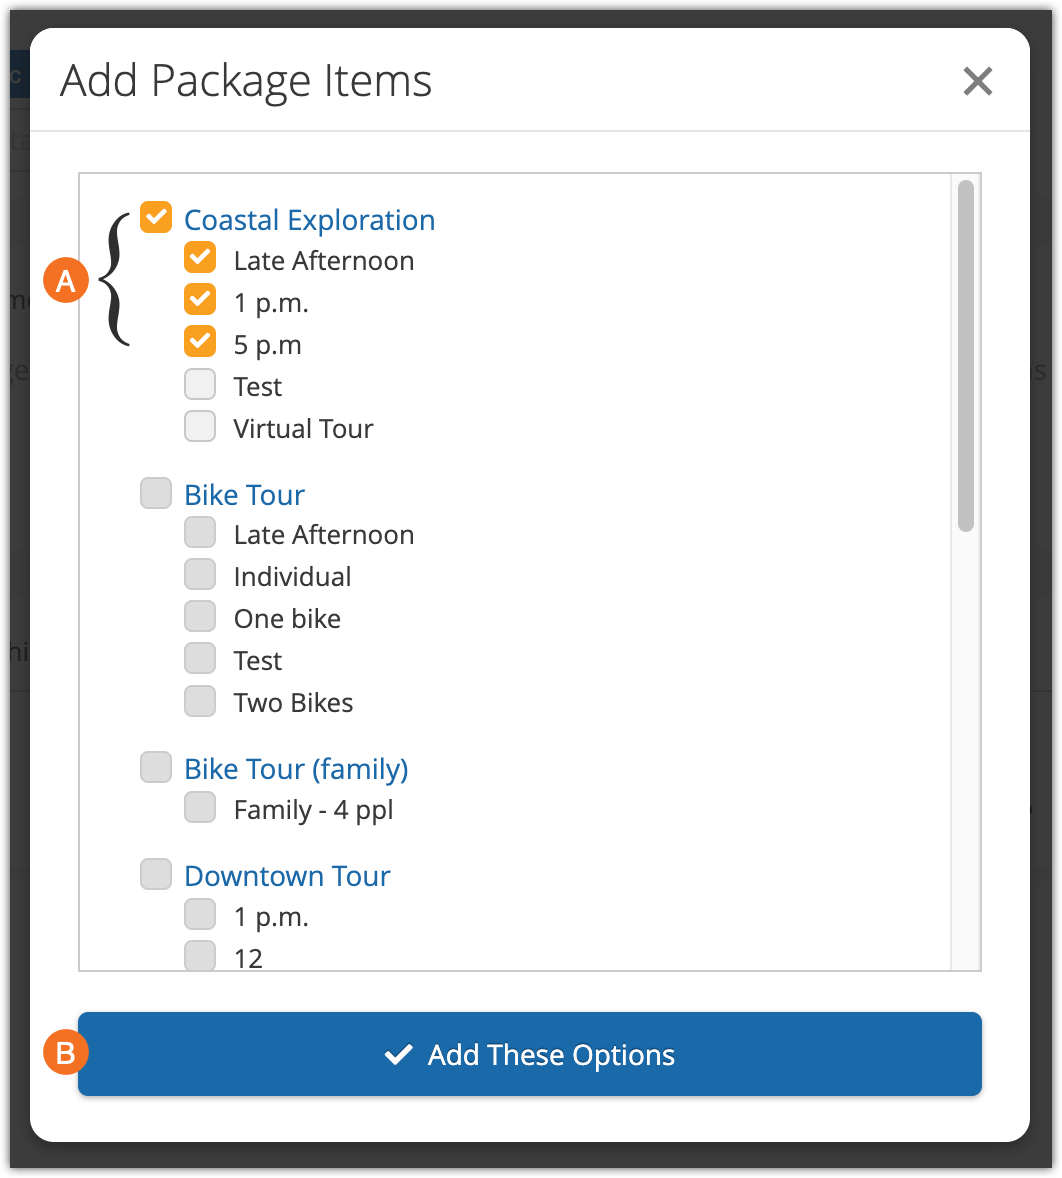Uncheck the 5 p.m option
The height and width of the screenshot is (1178, 1062).
[x=200, y=342]
